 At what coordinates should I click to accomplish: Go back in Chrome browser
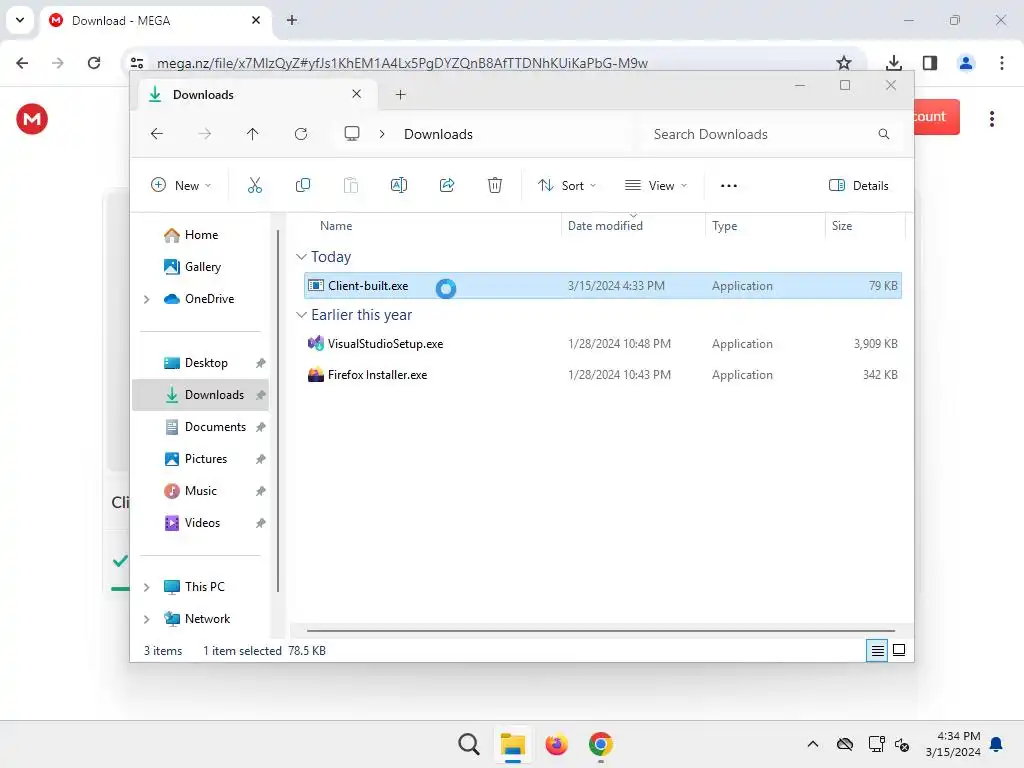coord(22,63)
